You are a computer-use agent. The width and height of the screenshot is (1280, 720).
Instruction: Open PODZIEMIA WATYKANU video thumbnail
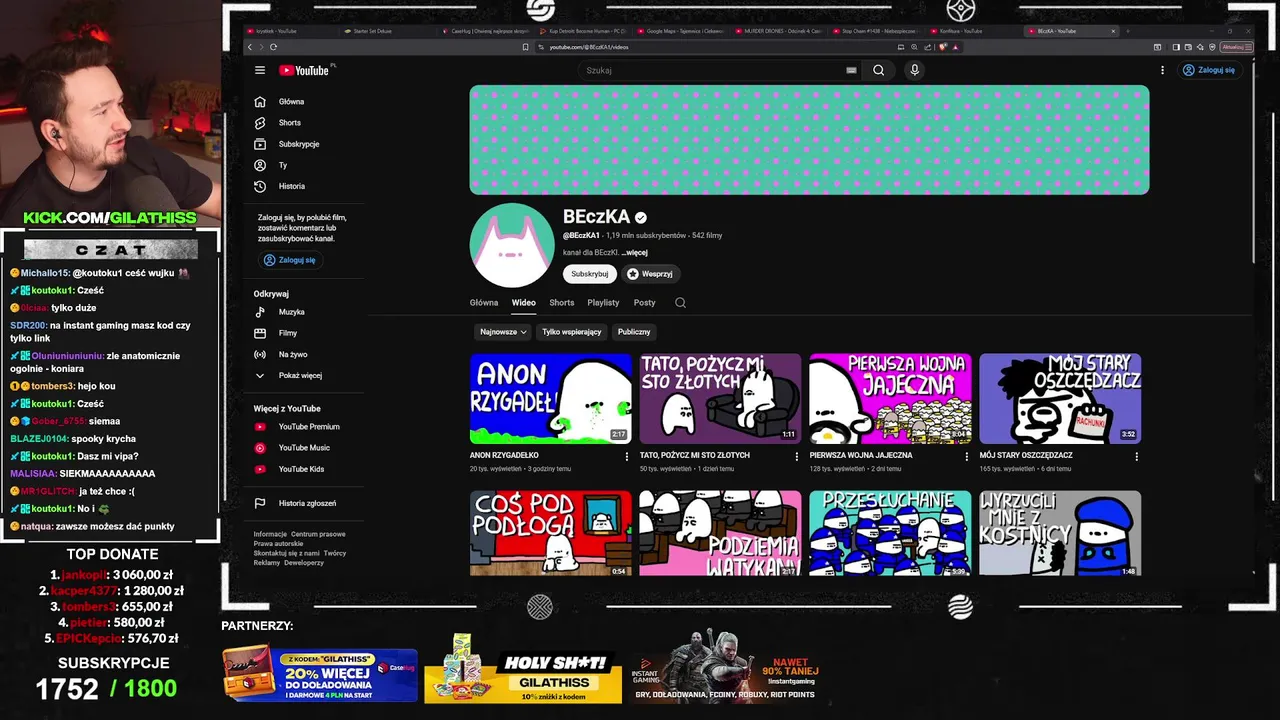pos(721,533)
